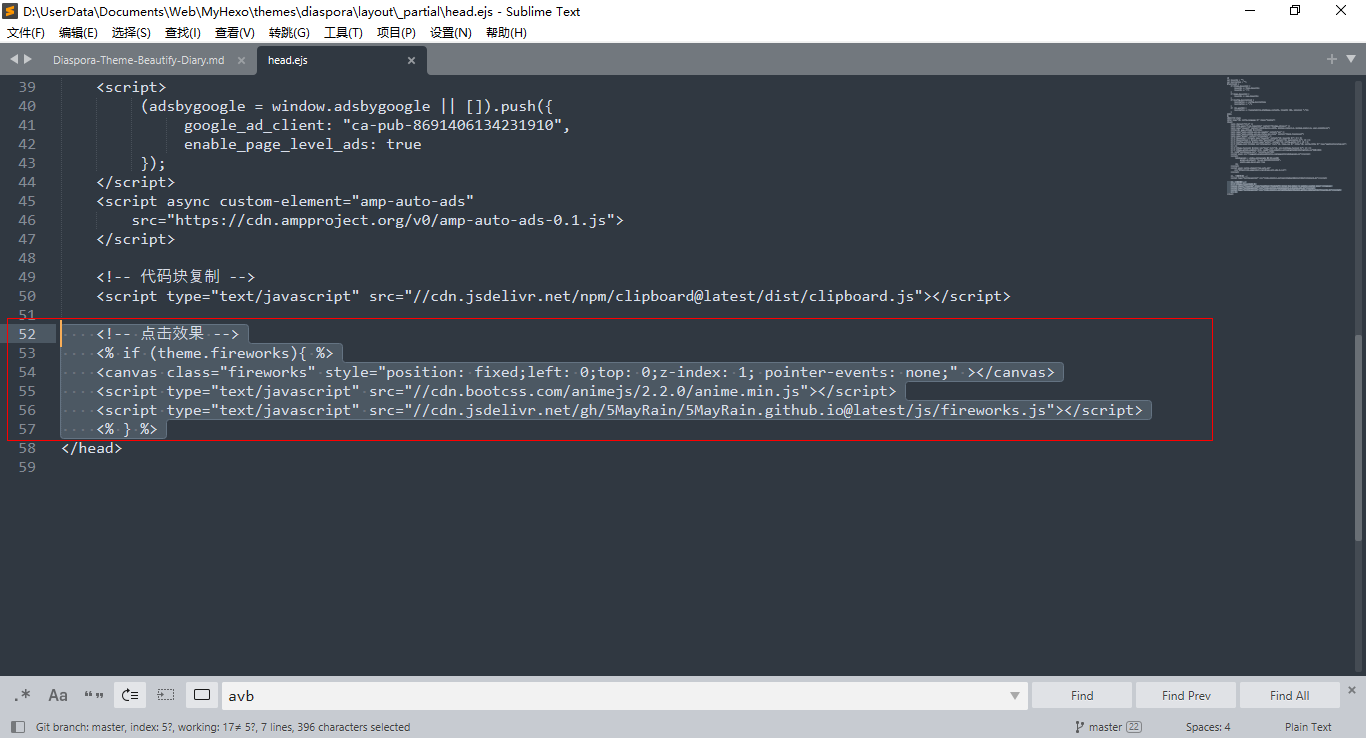This screenshot has width=1366, height=738.
Task: Go to the previous tab arrow
Action: coord(13,59)
